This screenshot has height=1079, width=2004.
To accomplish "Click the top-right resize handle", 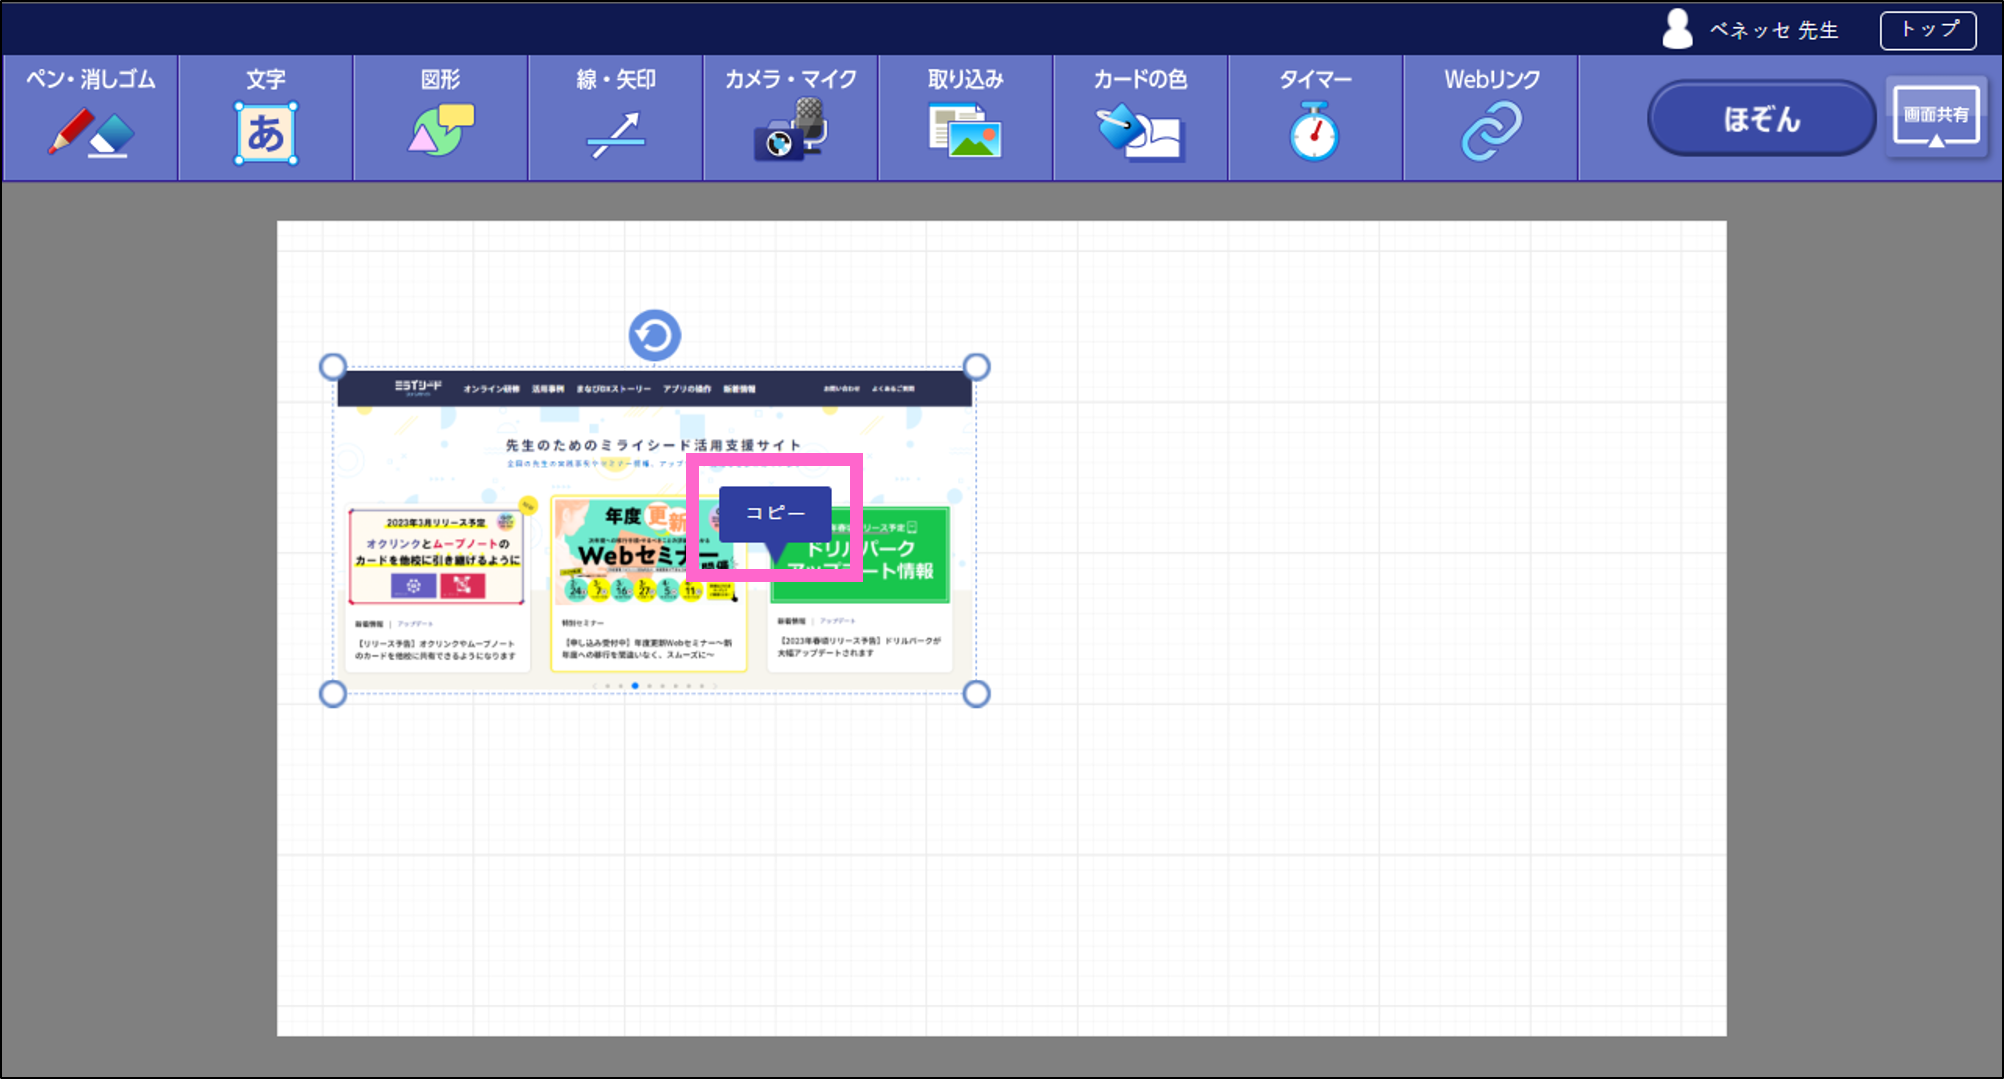I will pos(977,367).
